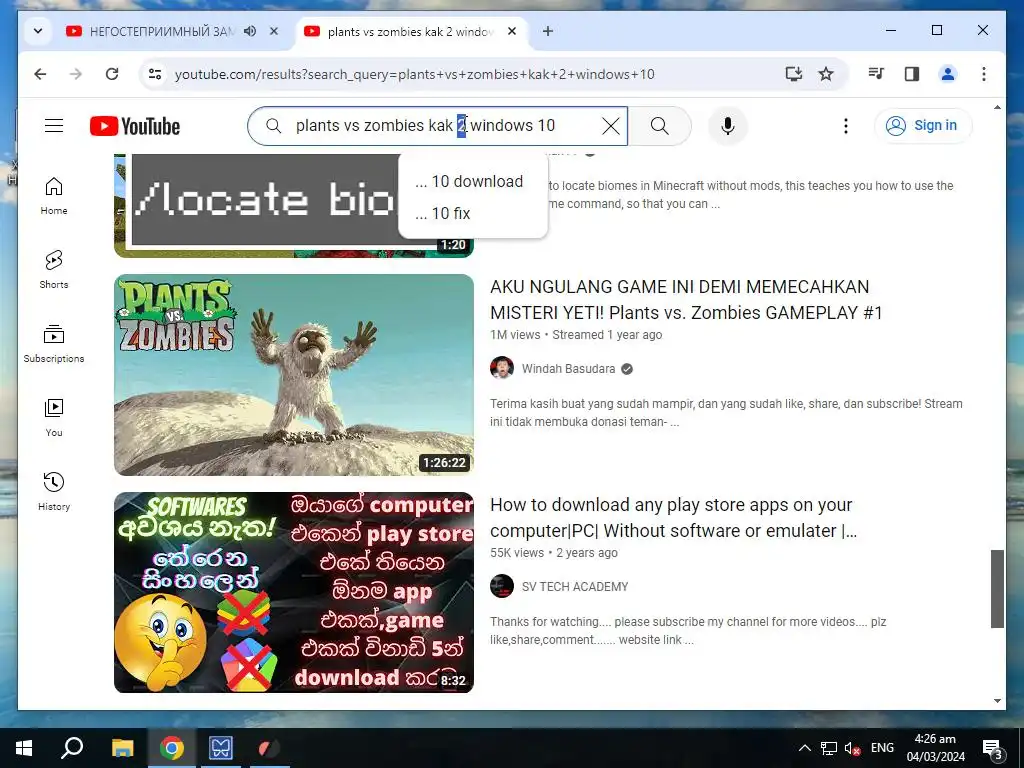Visit the SV TECH ACADEMY channel name
The width and height of the screenshot is (1024, 768).
575,586
